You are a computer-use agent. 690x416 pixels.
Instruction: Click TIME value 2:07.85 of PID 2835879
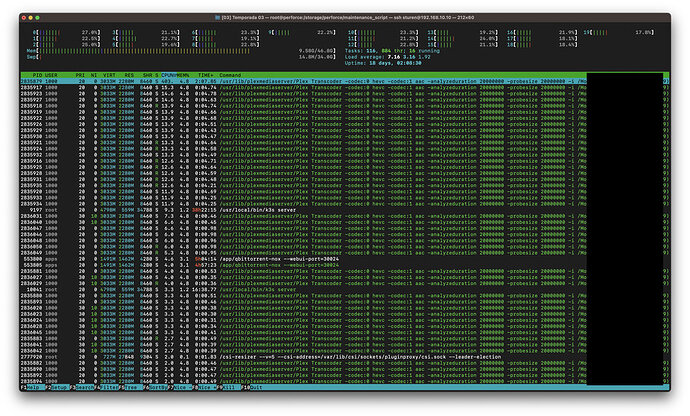206,81
